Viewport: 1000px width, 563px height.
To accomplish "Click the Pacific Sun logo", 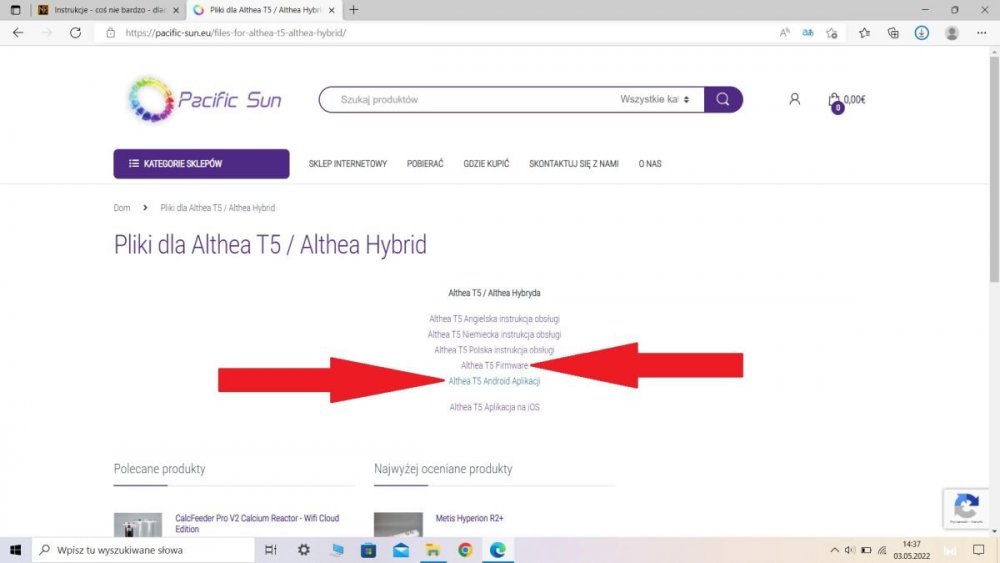I will (205, 99).
